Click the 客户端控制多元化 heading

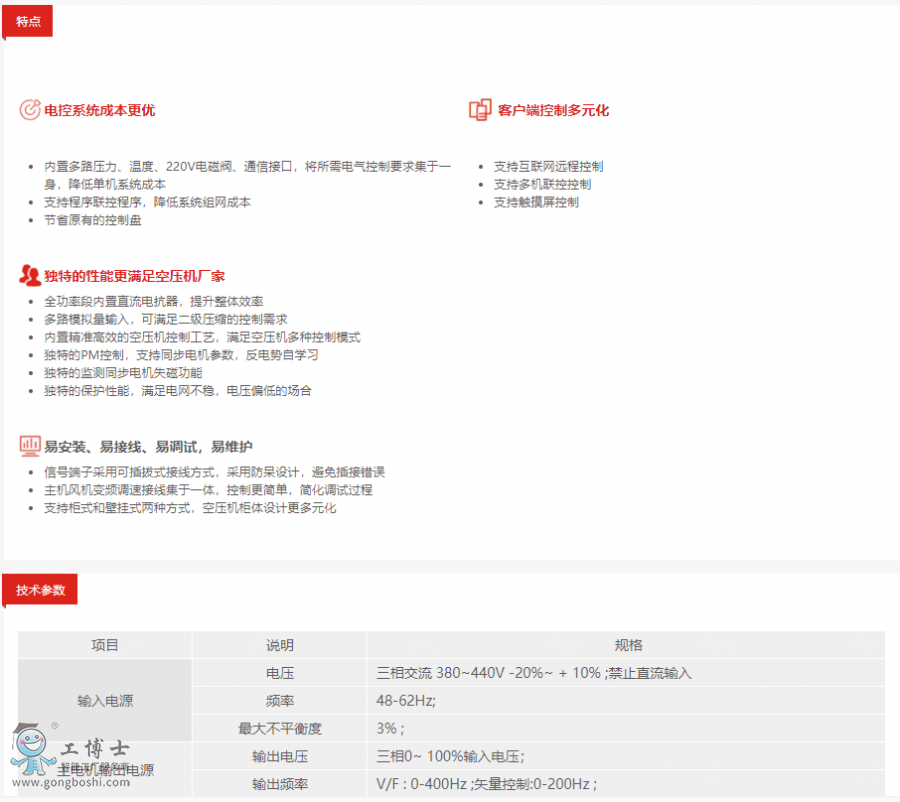[x=553, y=111]
